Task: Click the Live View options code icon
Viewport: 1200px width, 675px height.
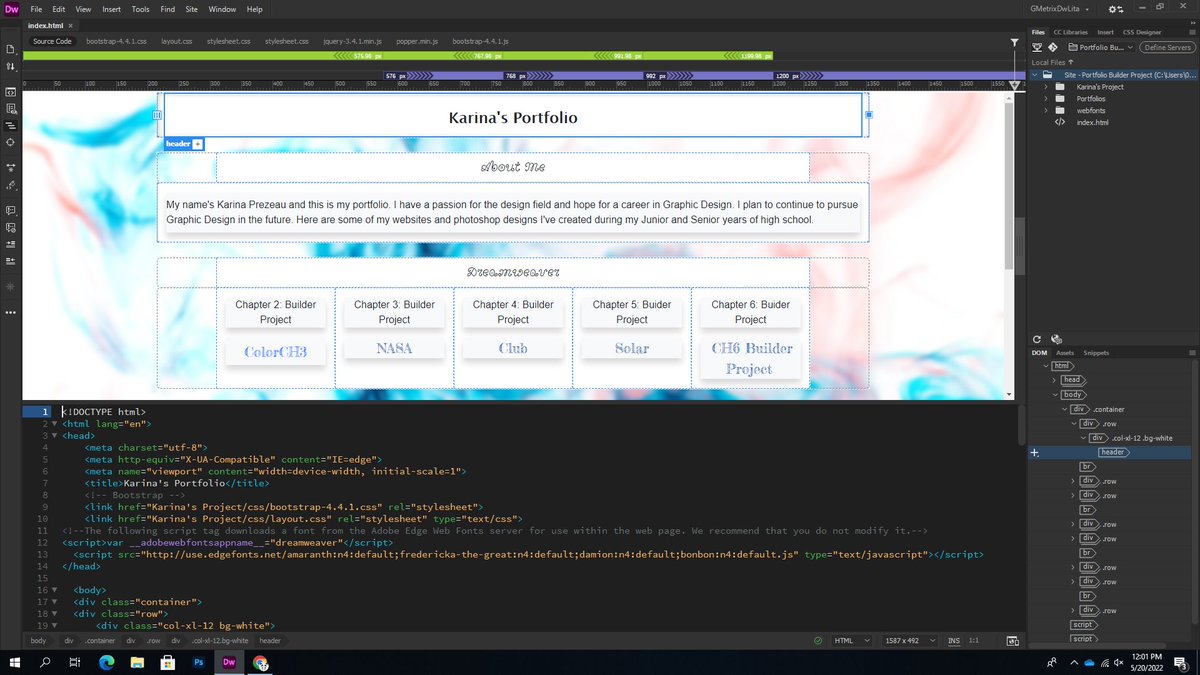Action: 10,91
